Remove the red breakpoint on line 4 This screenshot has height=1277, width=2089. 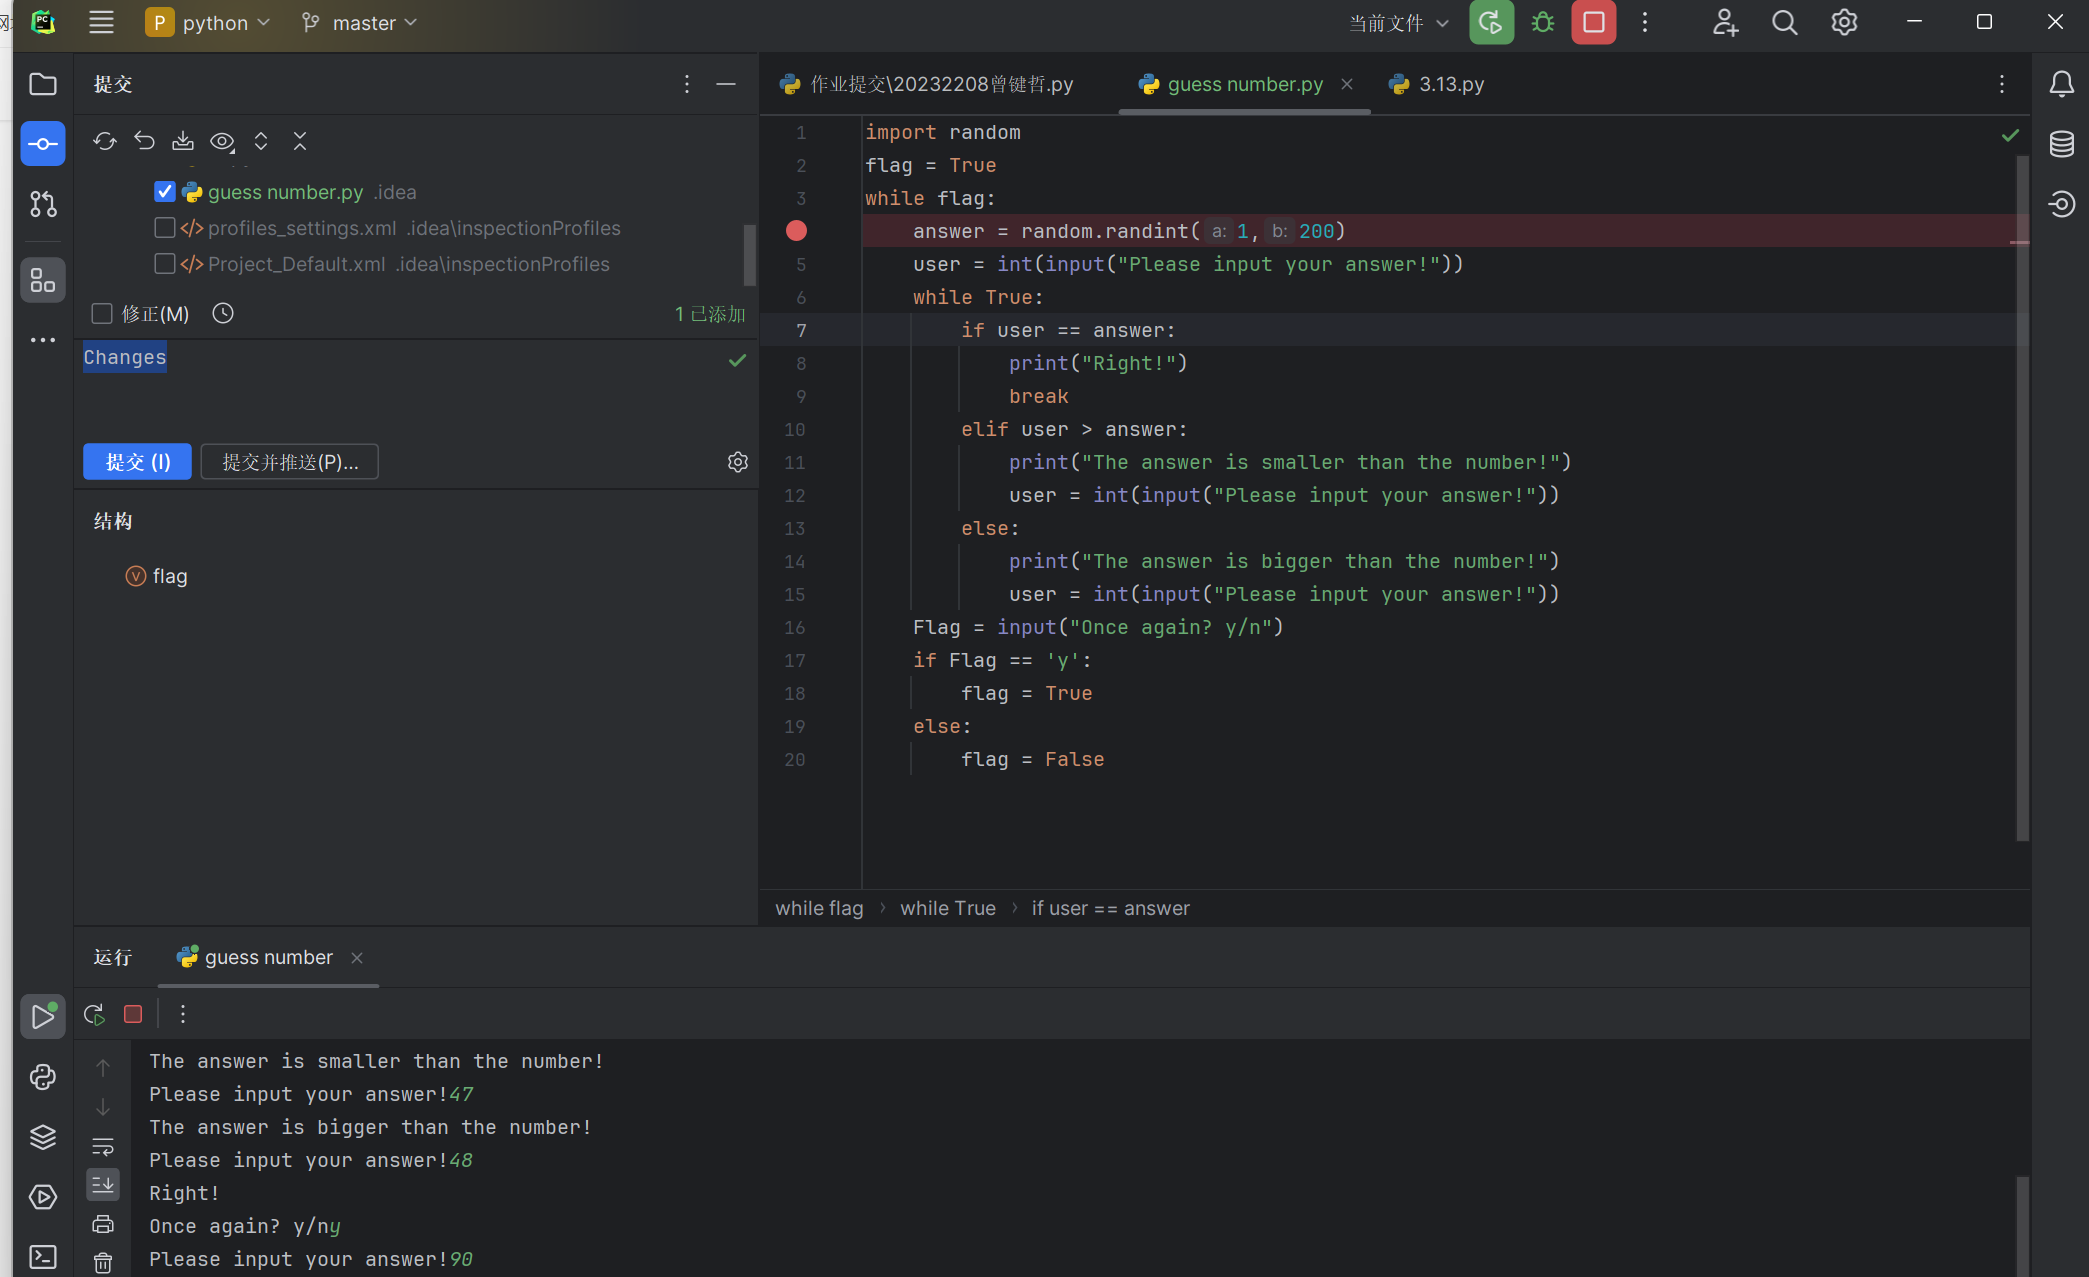[796, 231]
